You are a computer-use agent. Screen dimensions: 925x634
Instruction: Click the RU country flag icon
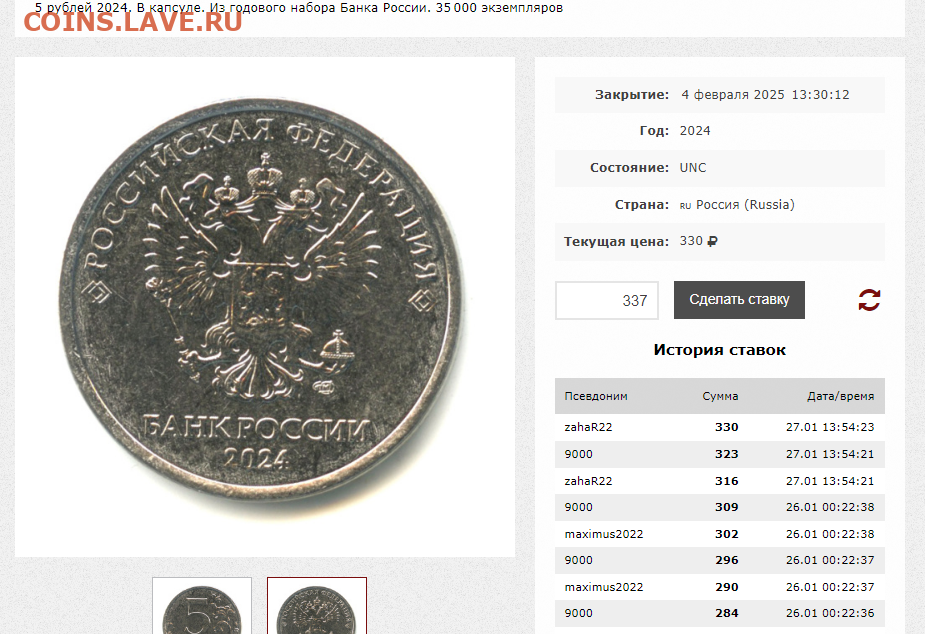coord(685,206)
